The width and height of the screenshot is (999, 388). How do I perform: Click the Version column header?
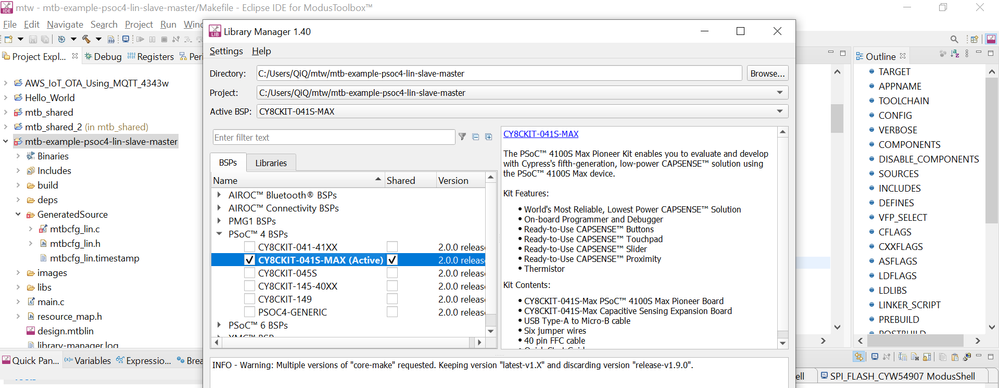point(461,180)
